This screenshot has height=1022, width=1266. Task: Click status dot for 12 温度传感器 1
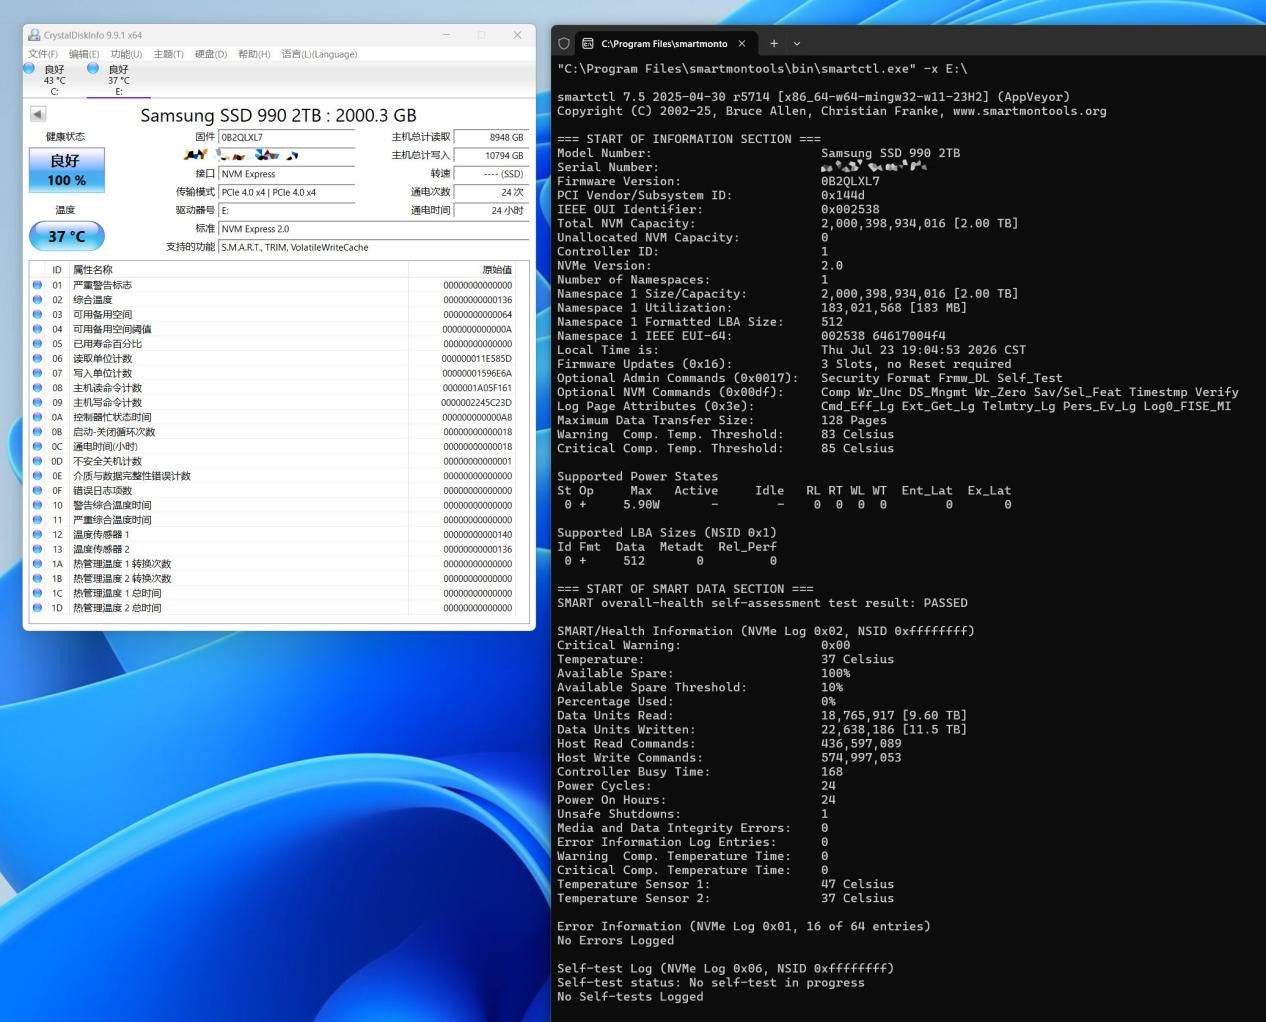pyautogui.click(x=38, y=534)
